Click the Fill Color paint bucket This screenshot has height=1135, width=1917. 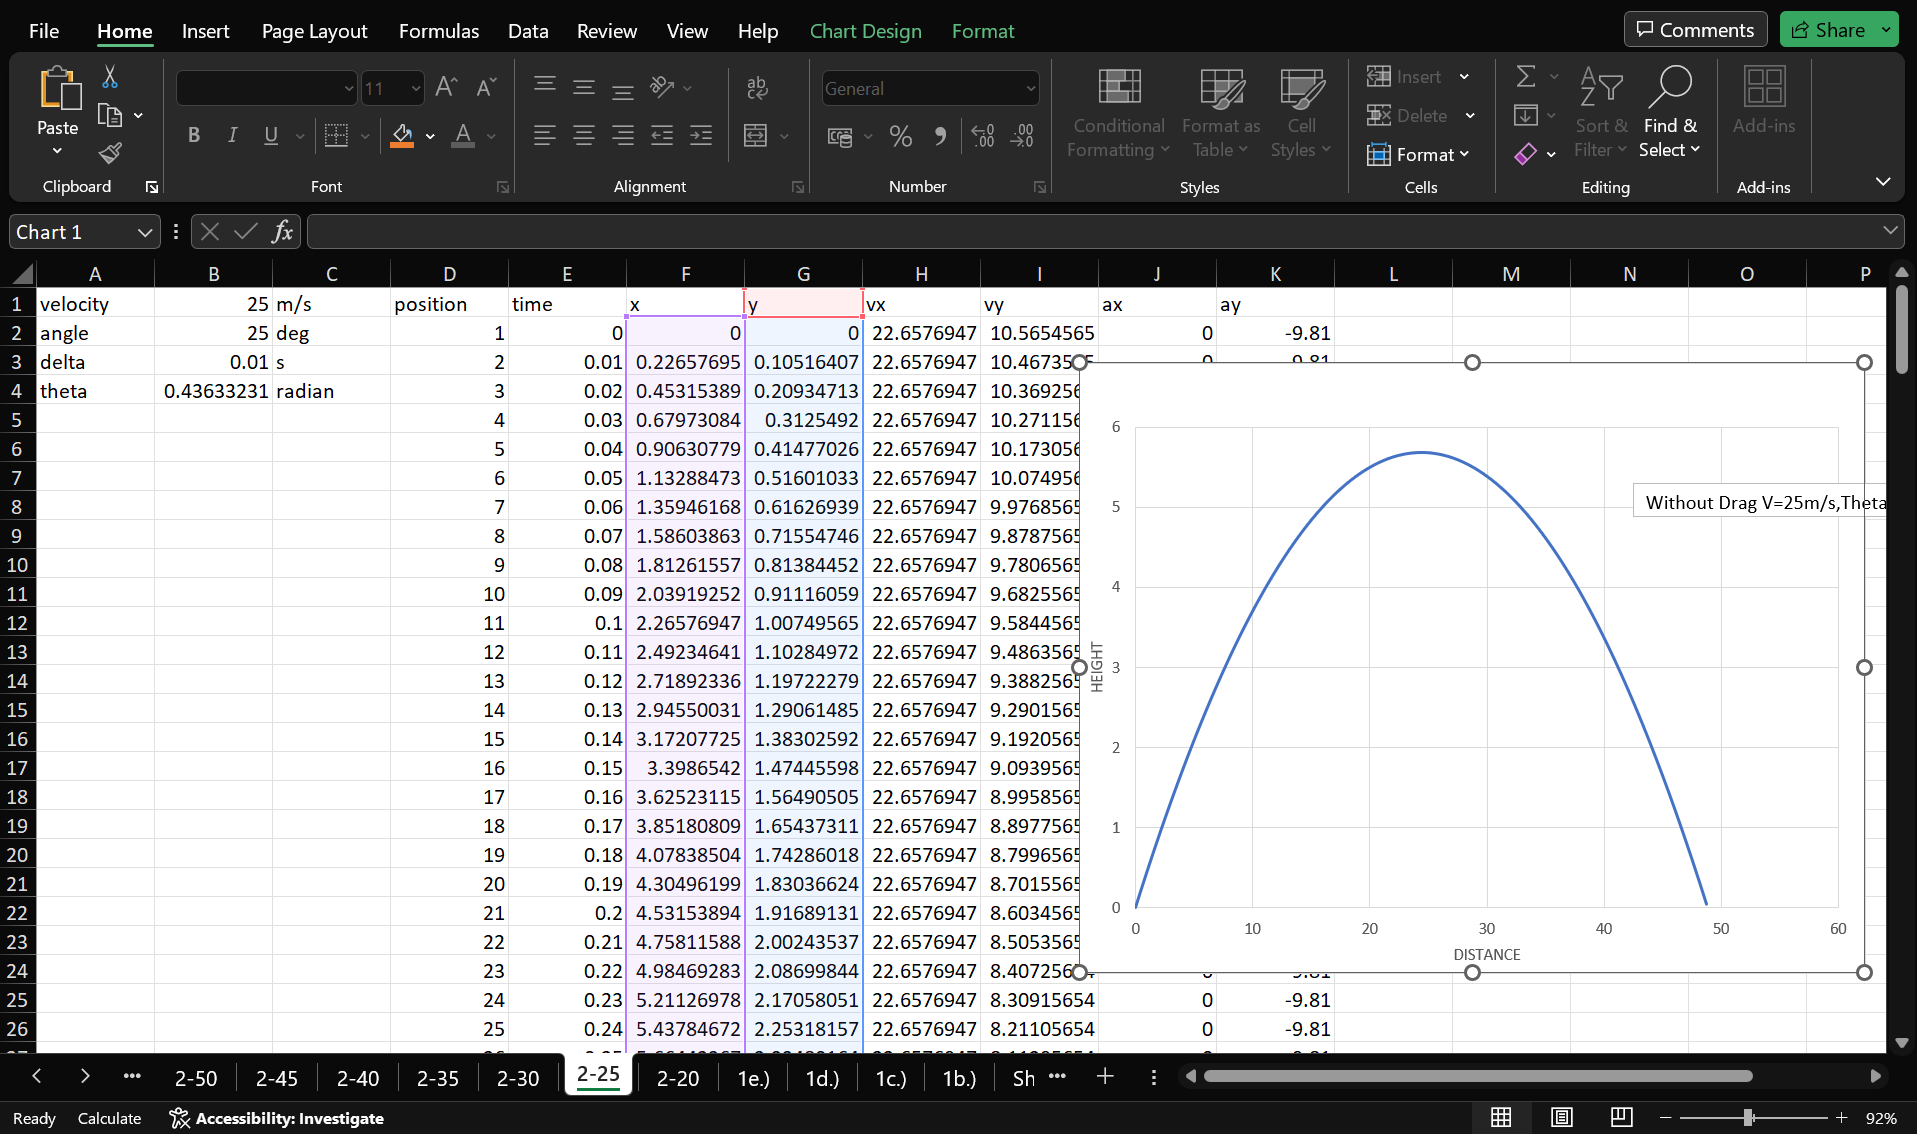coord(402,135)
